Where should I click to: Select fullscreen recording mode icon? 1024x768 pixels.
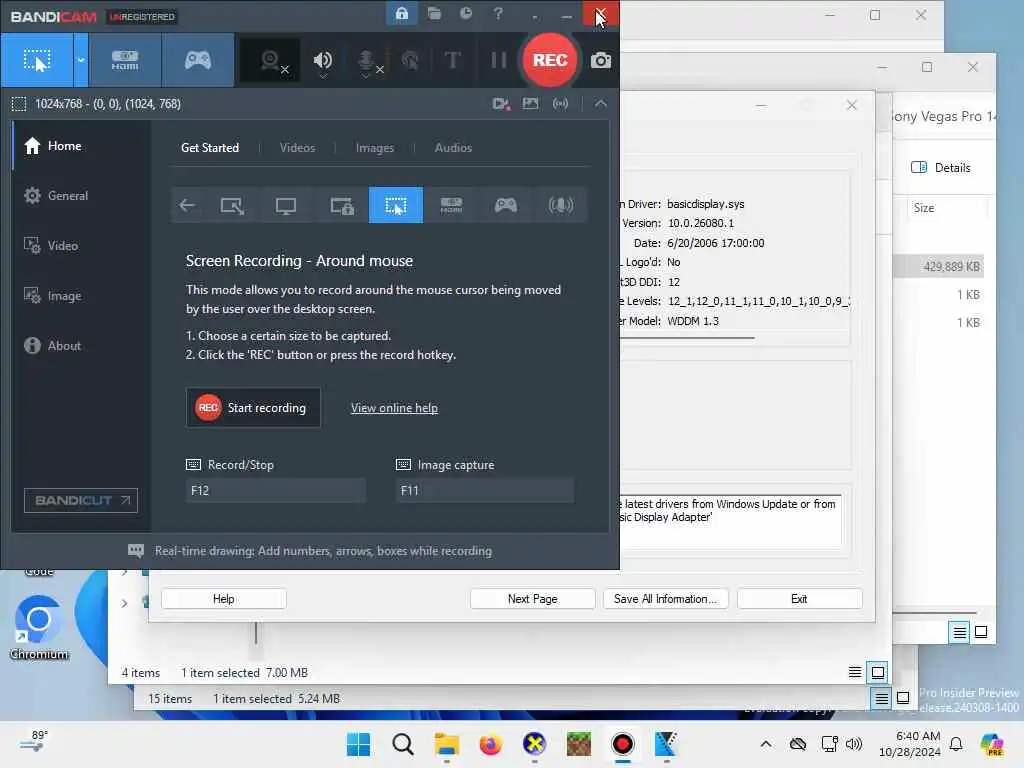286,205
